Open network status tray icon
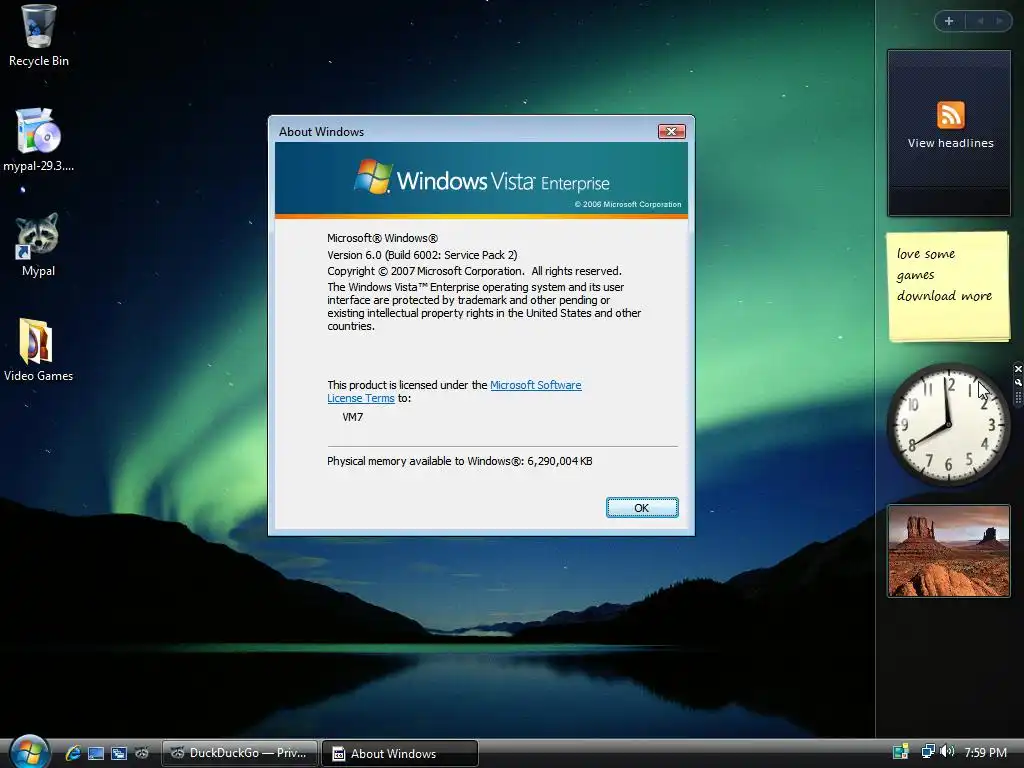 (x=927, y=752)
